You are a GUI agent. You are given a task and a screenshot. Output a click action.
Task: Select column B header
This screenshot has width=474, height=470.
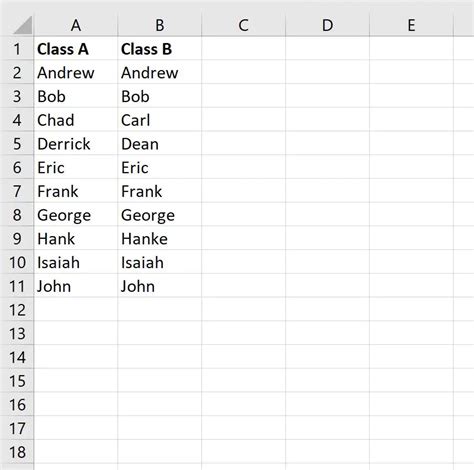click(x=160, y=25)
